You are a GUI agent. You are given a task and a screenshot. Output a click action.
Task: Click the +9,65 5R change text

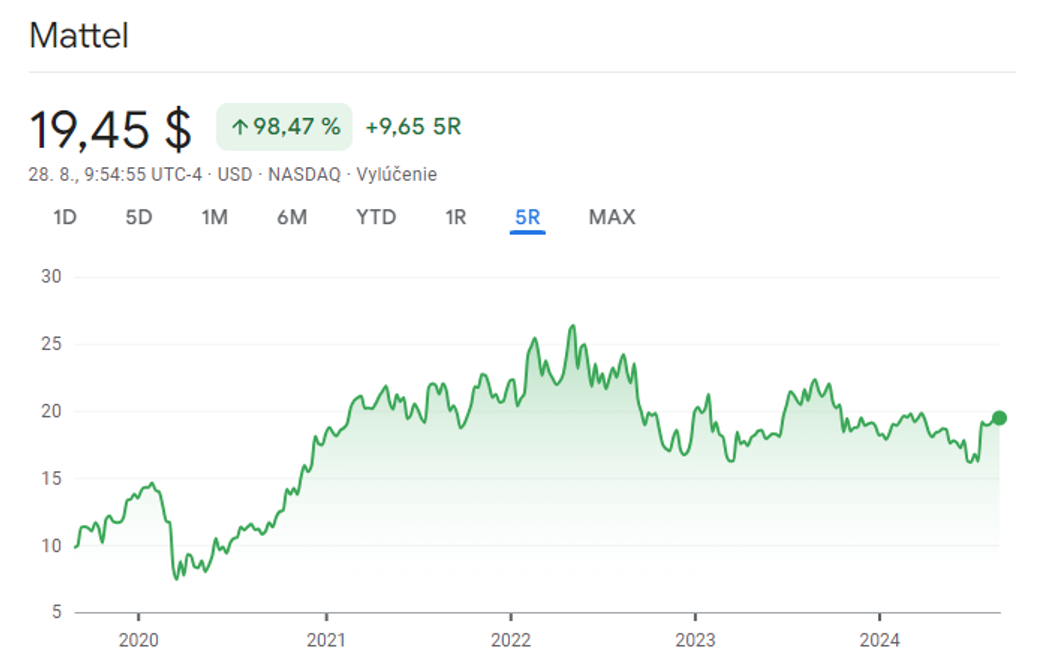(x=413, y=127)
